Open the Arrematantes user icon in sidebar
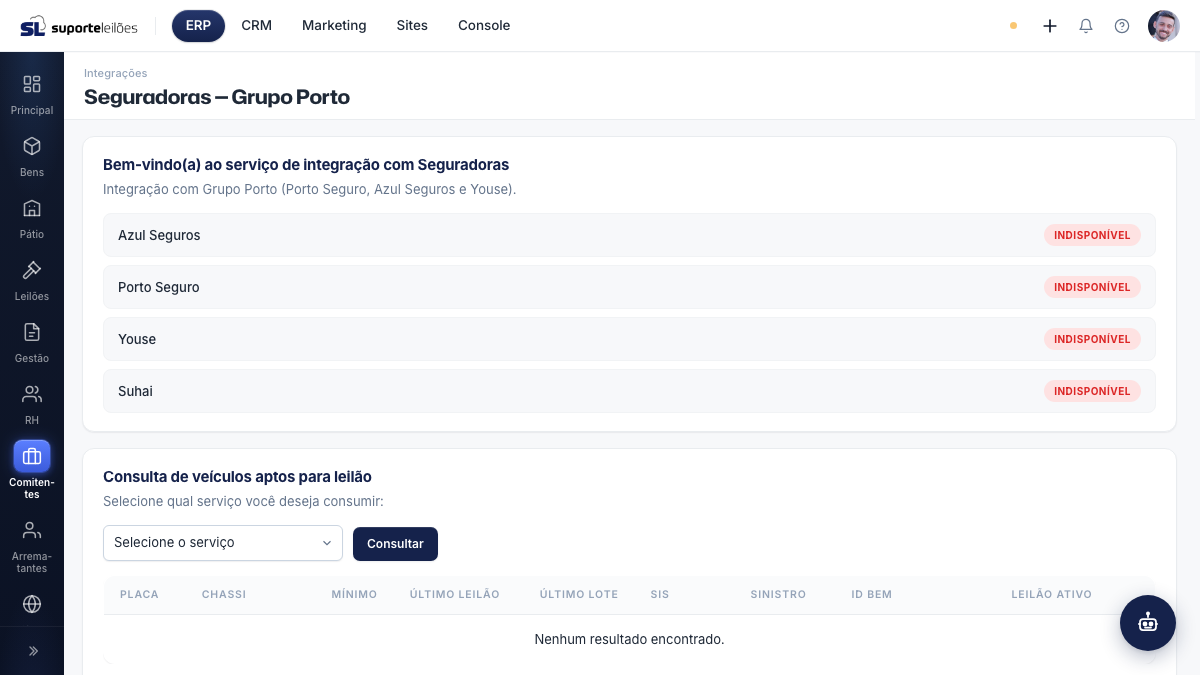The height and width of the screenshot is (675, 1200). pos(32,530)
